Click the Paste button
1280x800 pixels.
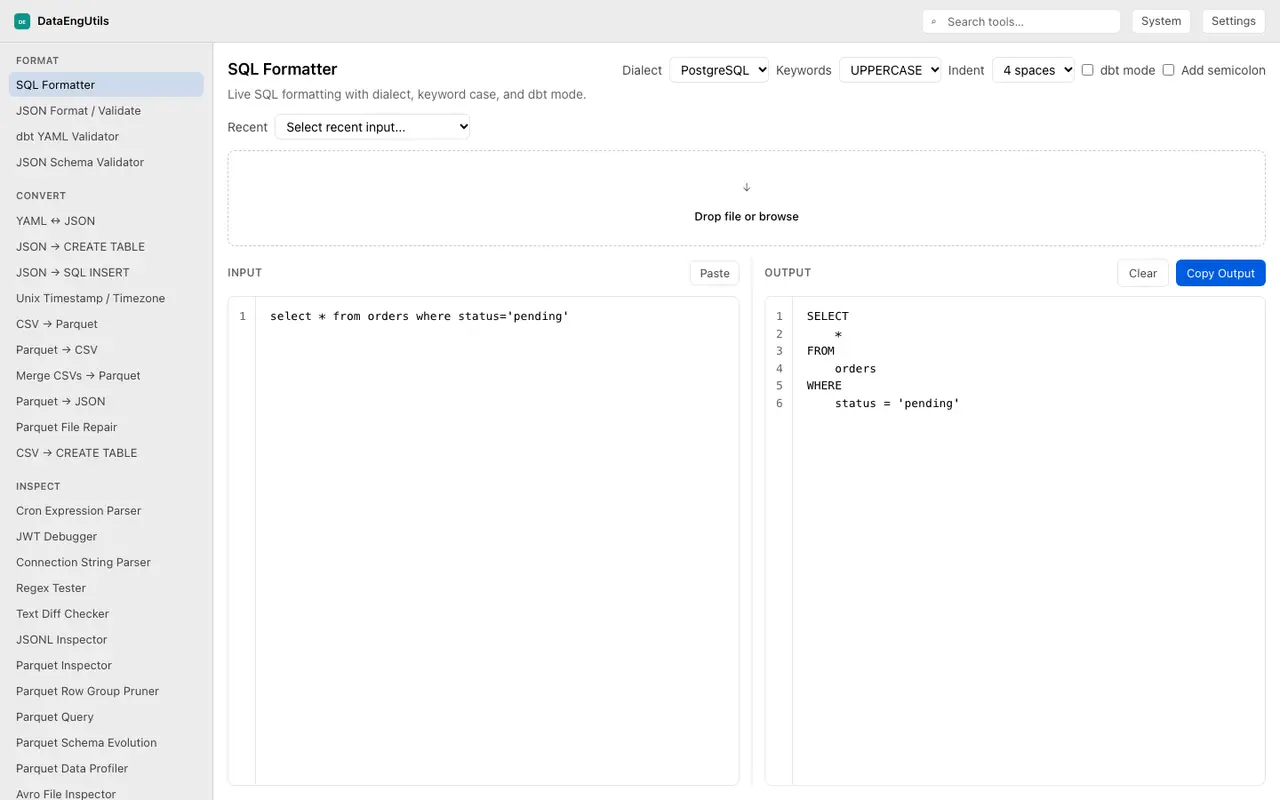(715, 273)
